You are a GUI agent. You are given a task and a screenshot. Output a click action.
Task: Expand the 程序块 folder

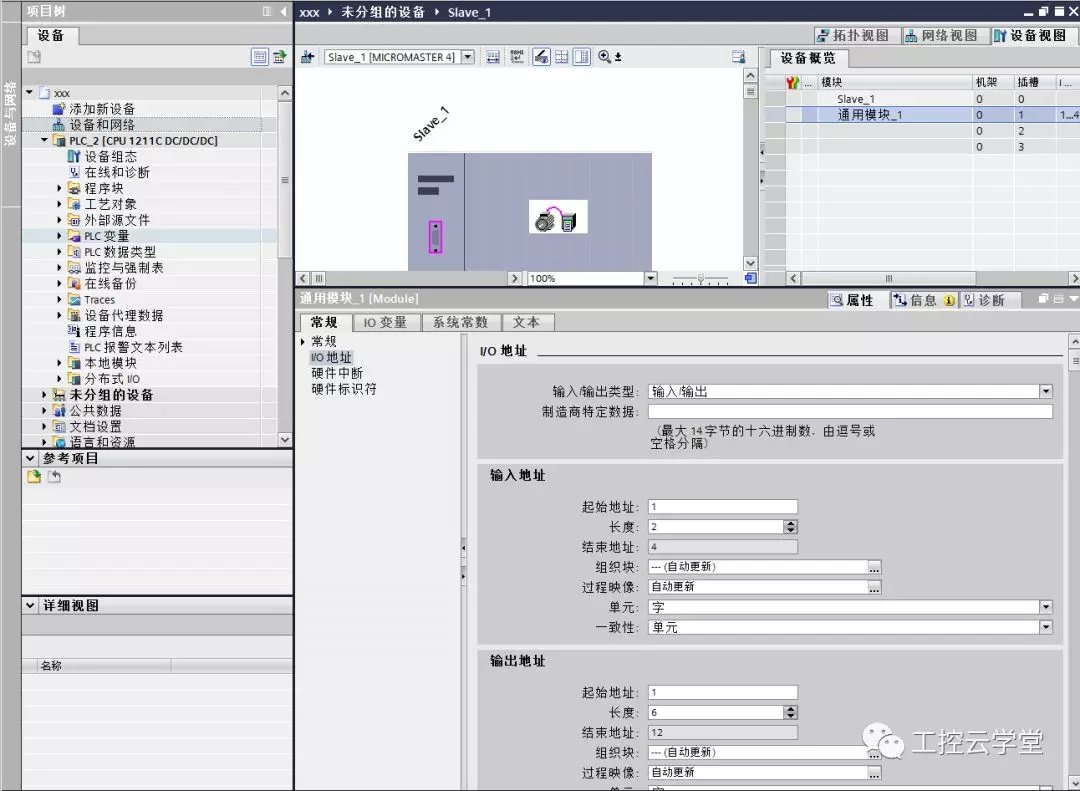tap(59, 189)
